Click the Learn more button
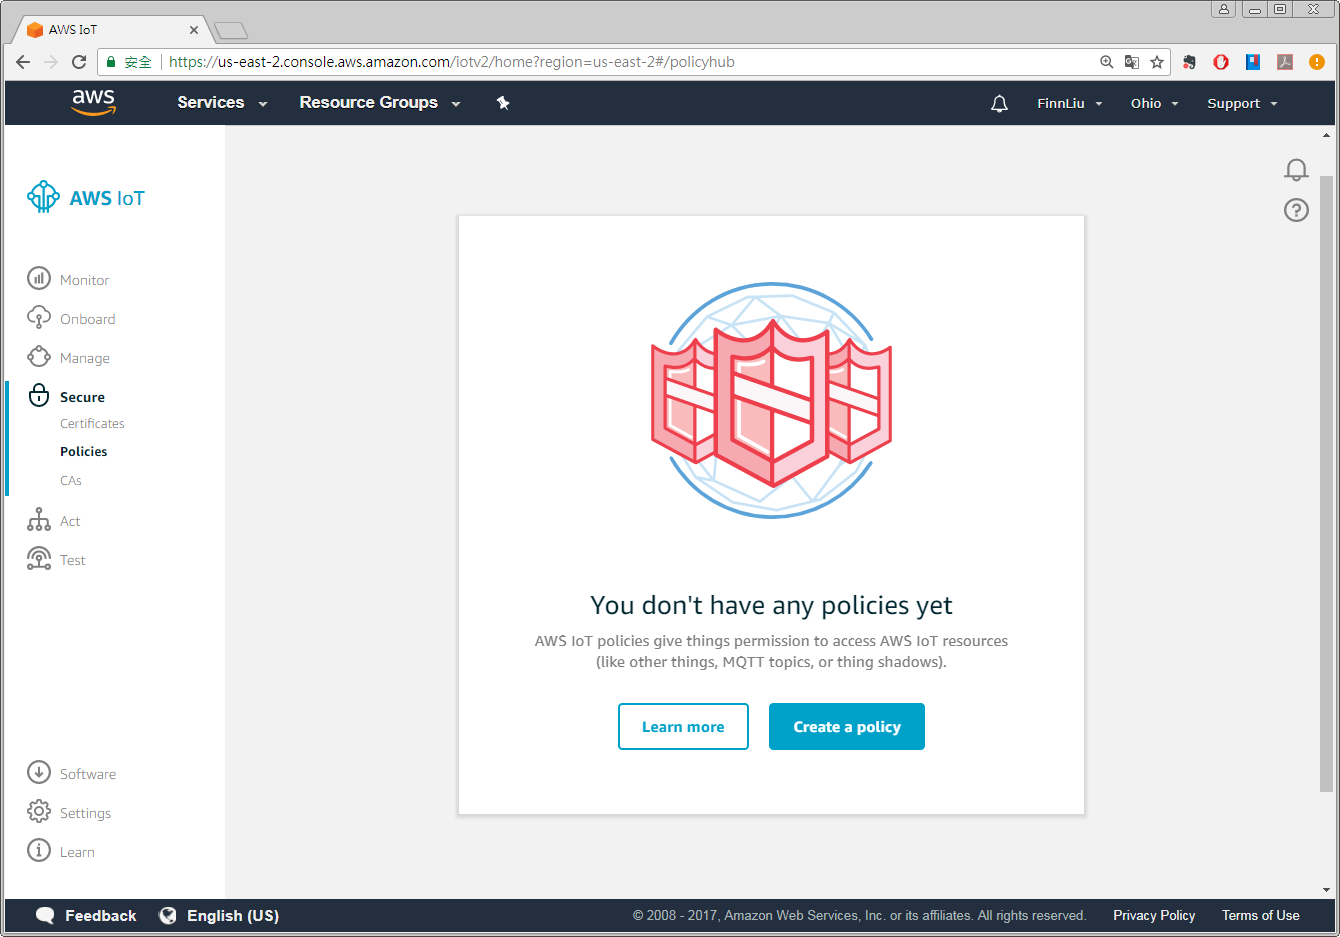 pyautogui.click(x=683, y=727)
